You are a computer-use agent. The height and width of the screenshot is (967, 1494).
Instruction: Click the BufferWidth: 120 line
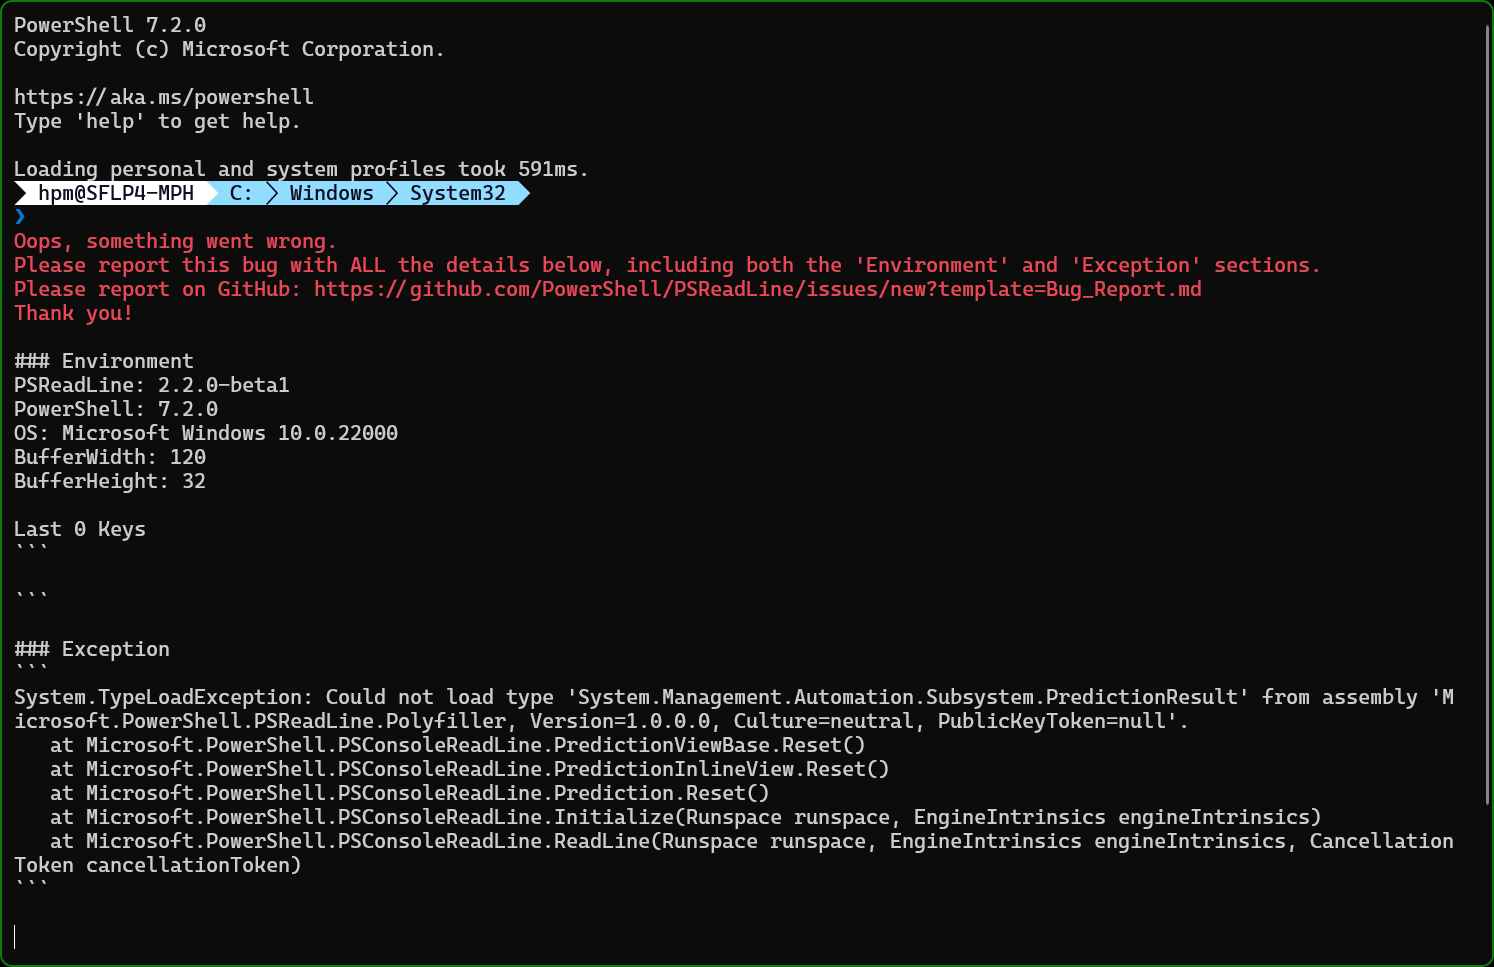(x=110, y=456)
